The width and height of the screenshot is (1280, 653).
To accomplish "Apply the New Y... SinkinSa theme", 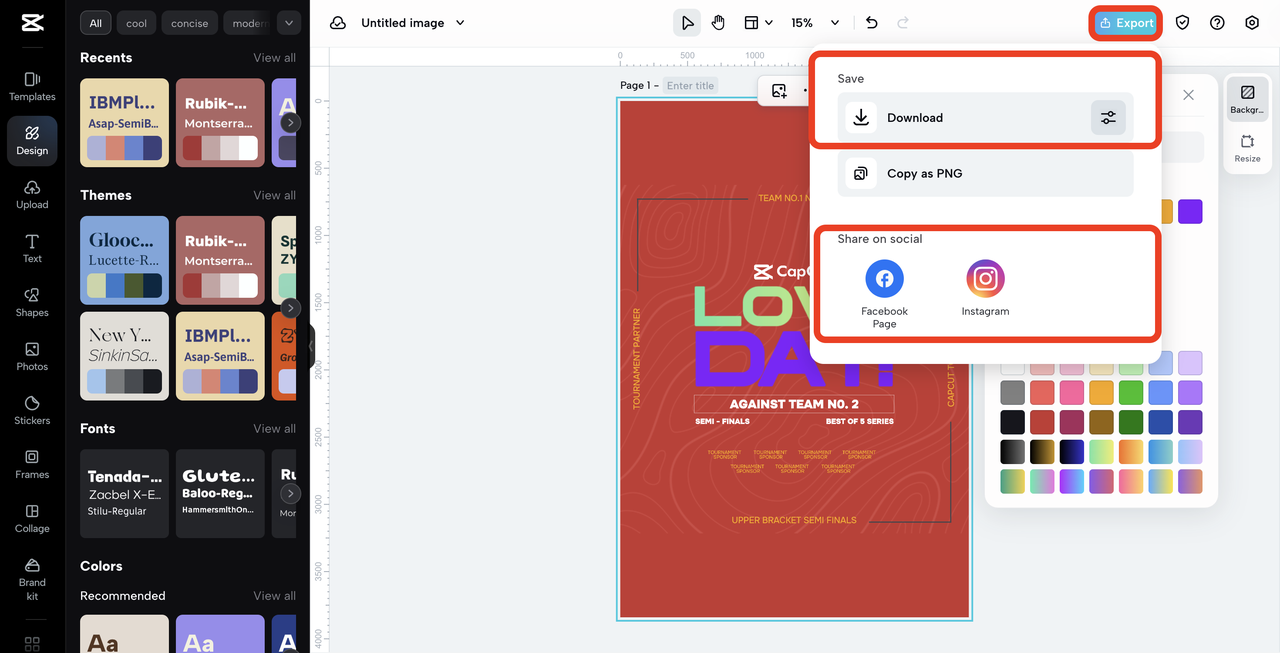I will click(124, 356).
